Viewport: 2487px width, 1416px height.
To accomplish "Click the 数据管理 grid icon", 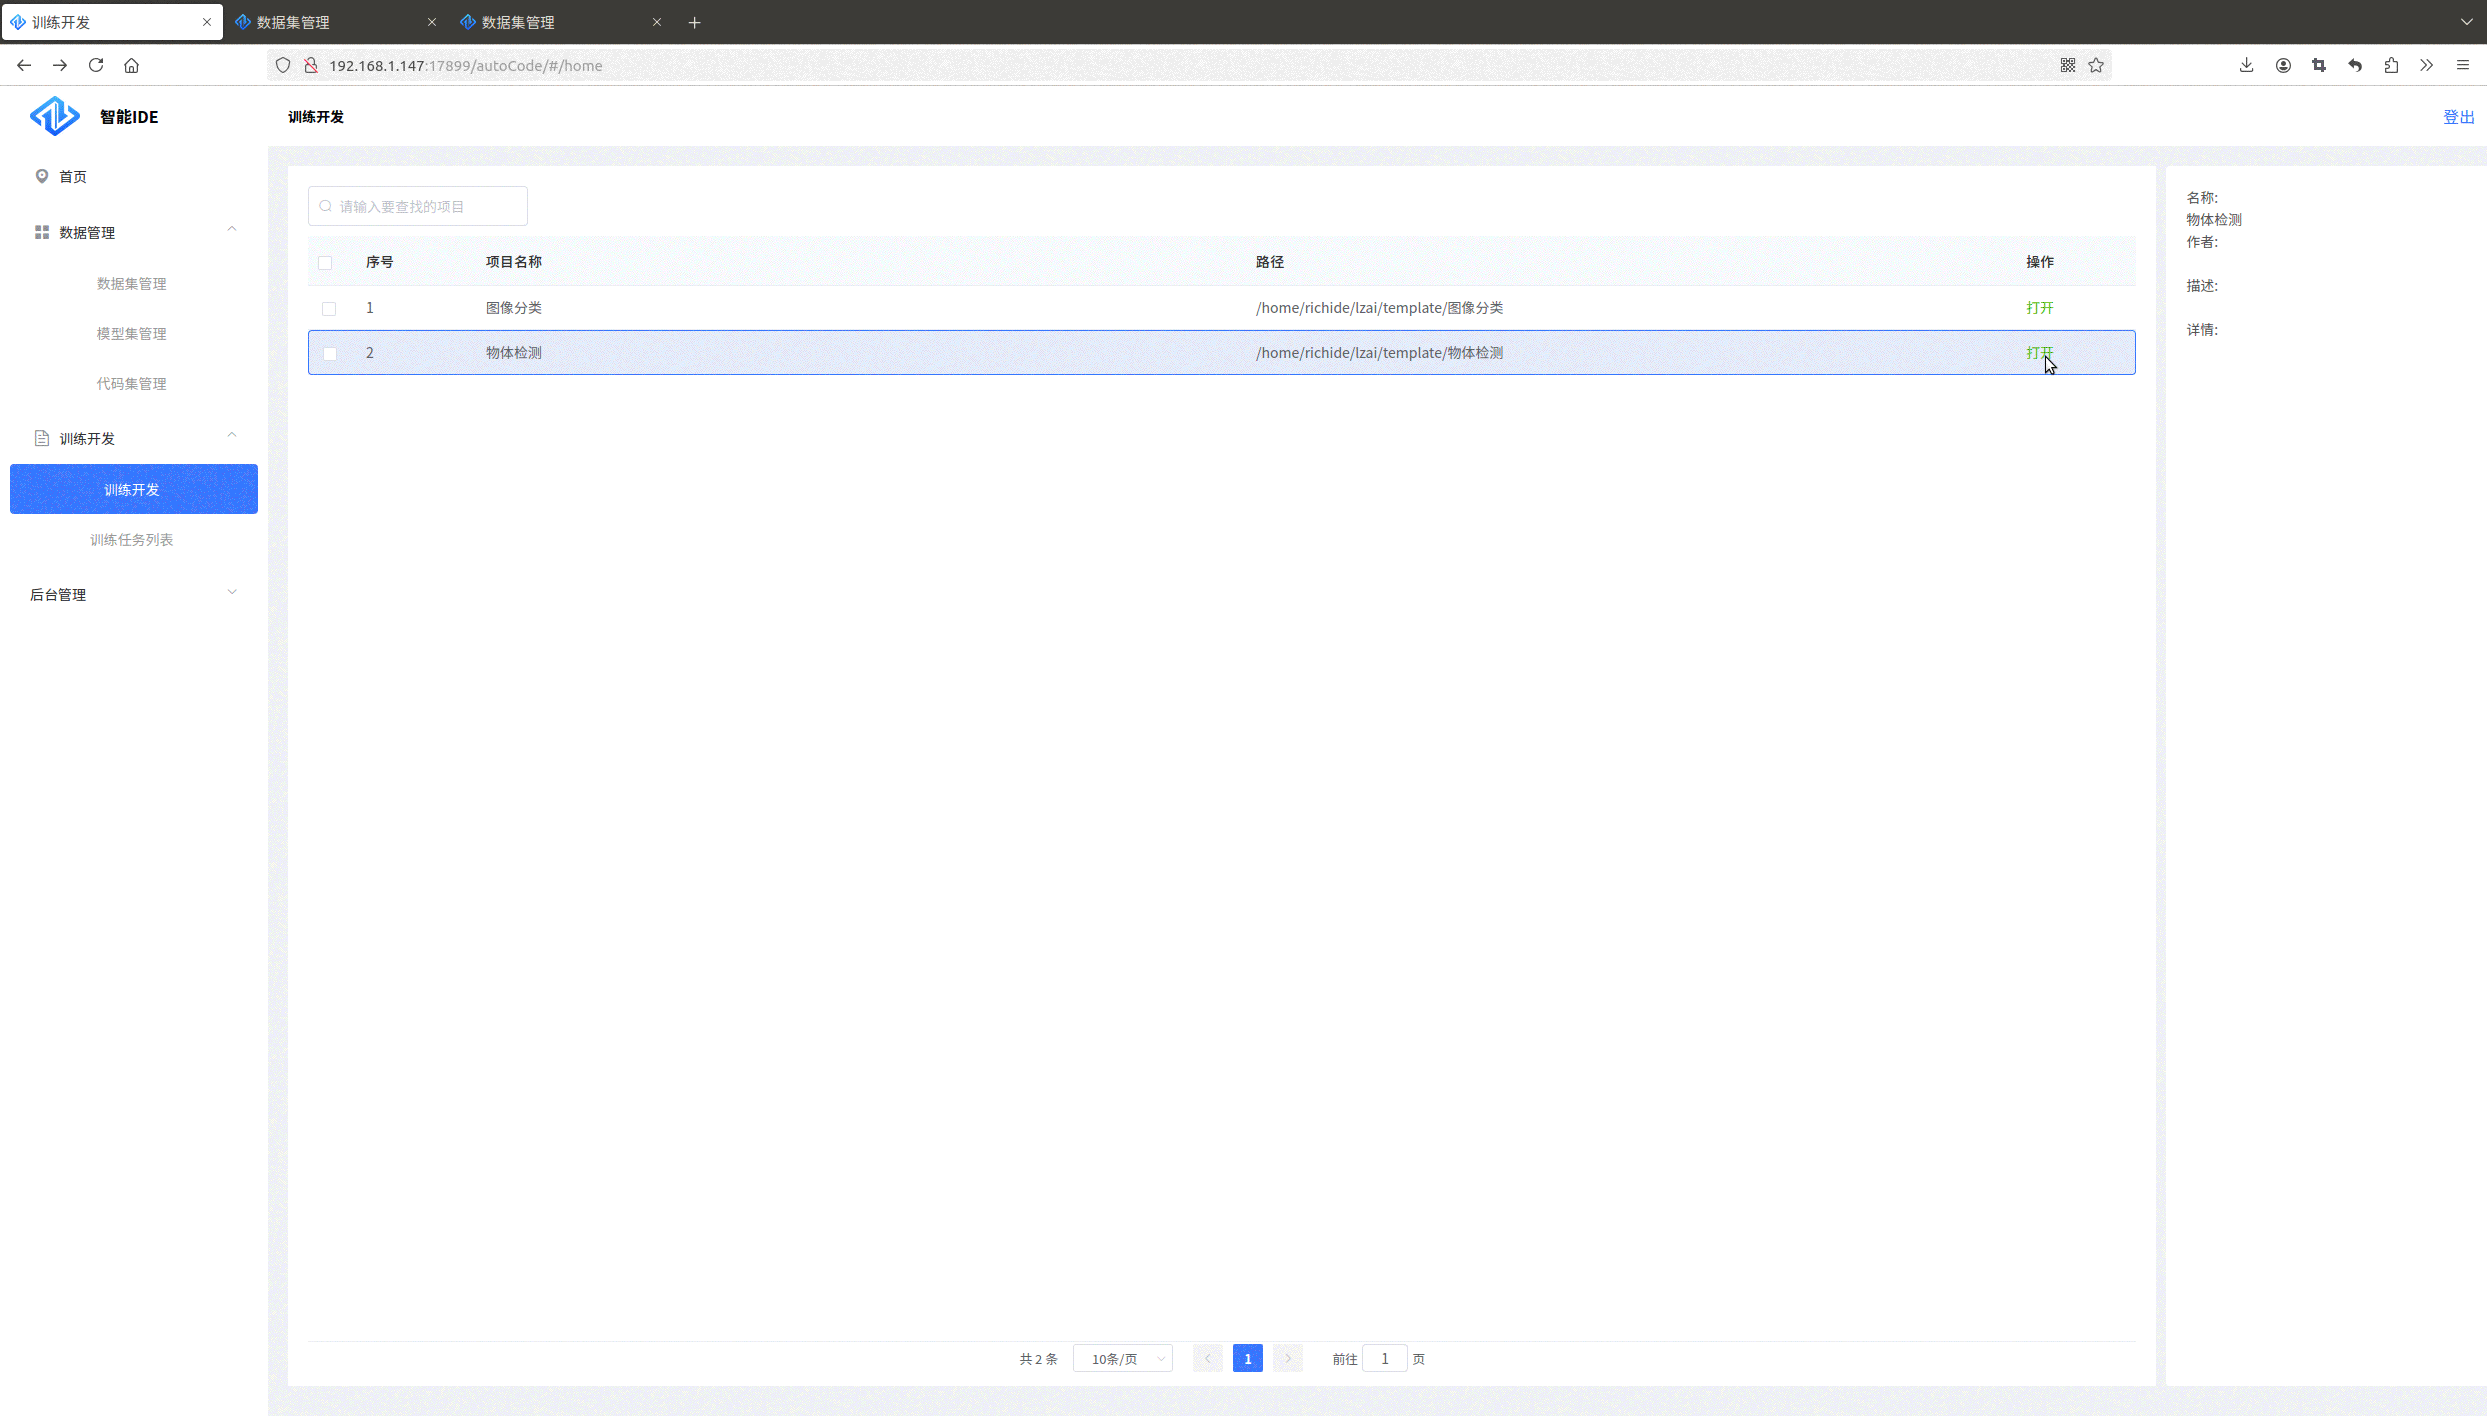I will tap(42, 232).
